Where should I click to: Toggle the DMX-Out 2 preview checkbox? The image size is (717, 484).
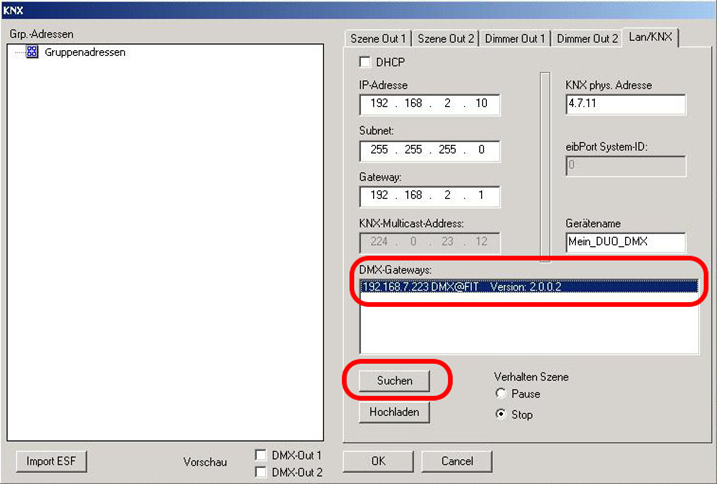pos(261,472)
